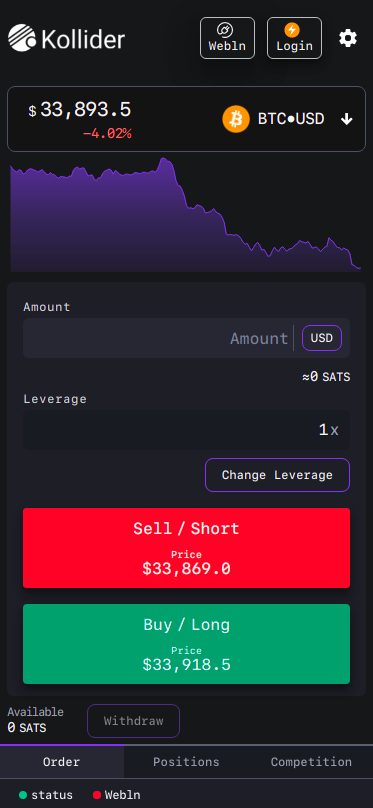Viewport: 373px width, 808px height.
Task: Switch to the Competition tab
Action: click(311, 762)
